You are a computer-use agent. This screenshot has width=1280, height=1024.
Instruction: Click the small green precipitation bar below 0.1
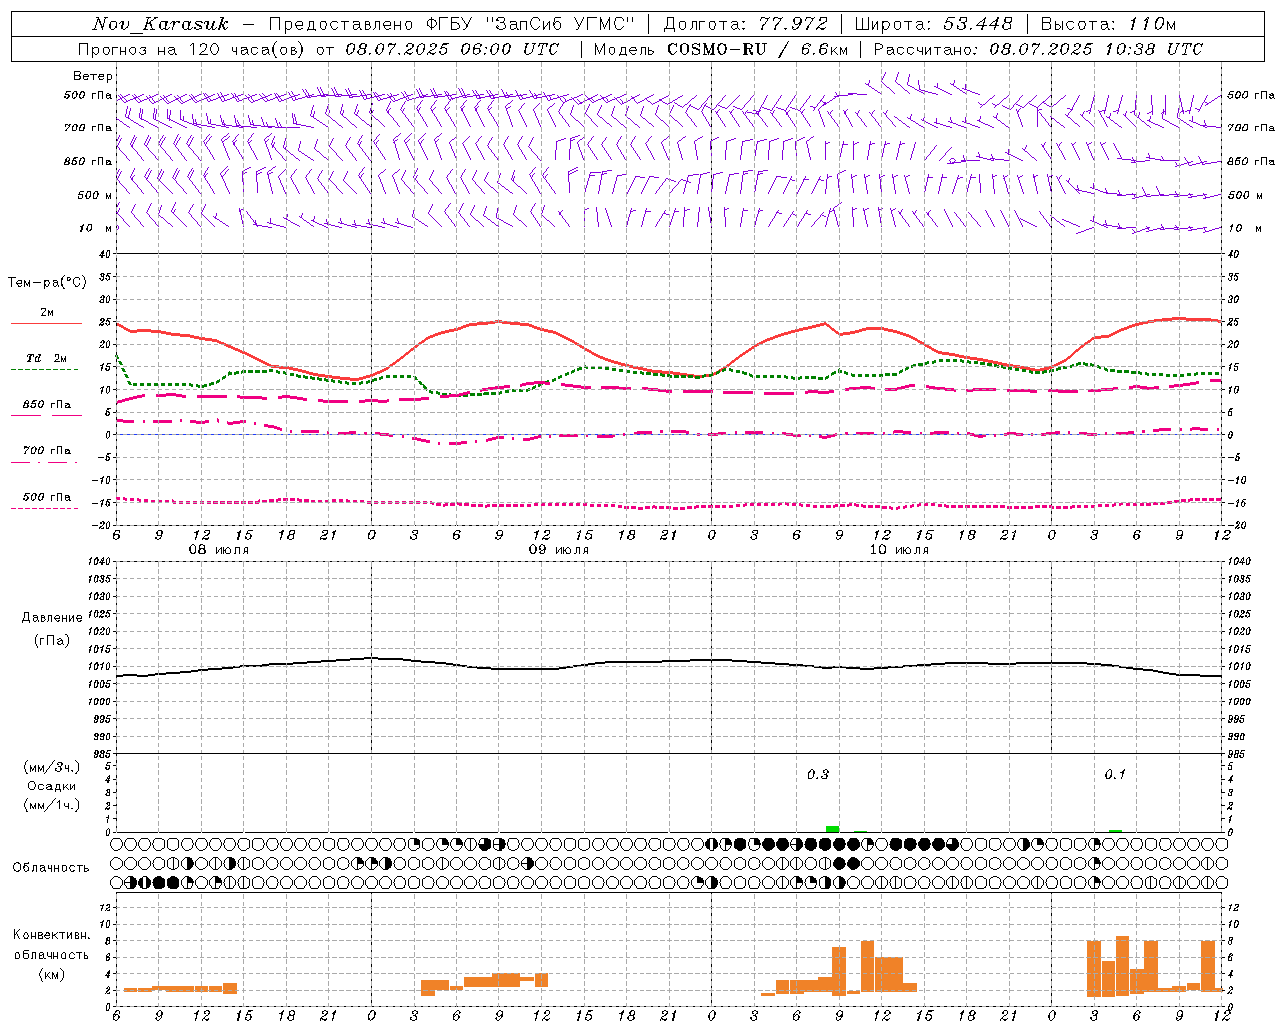coord(1115,830)
